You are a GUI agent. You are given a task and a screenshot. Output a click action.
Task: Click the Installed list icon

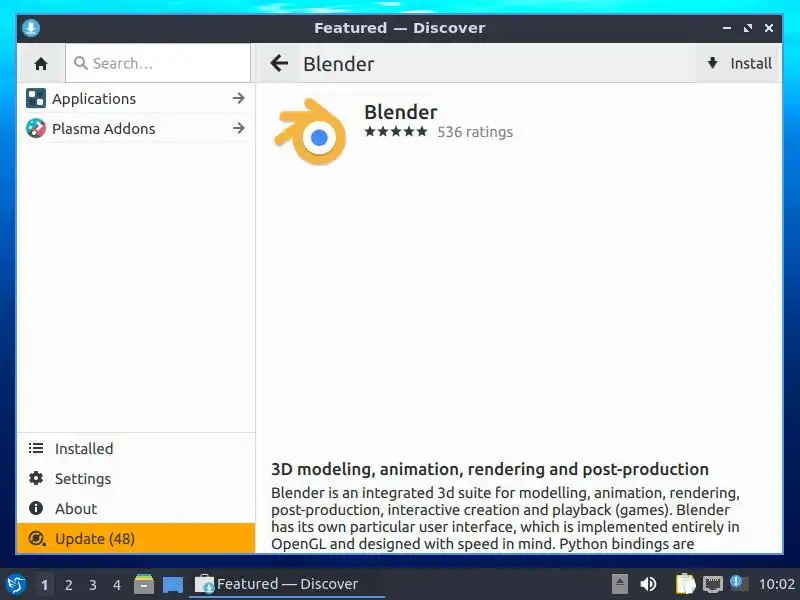point(36,448)
